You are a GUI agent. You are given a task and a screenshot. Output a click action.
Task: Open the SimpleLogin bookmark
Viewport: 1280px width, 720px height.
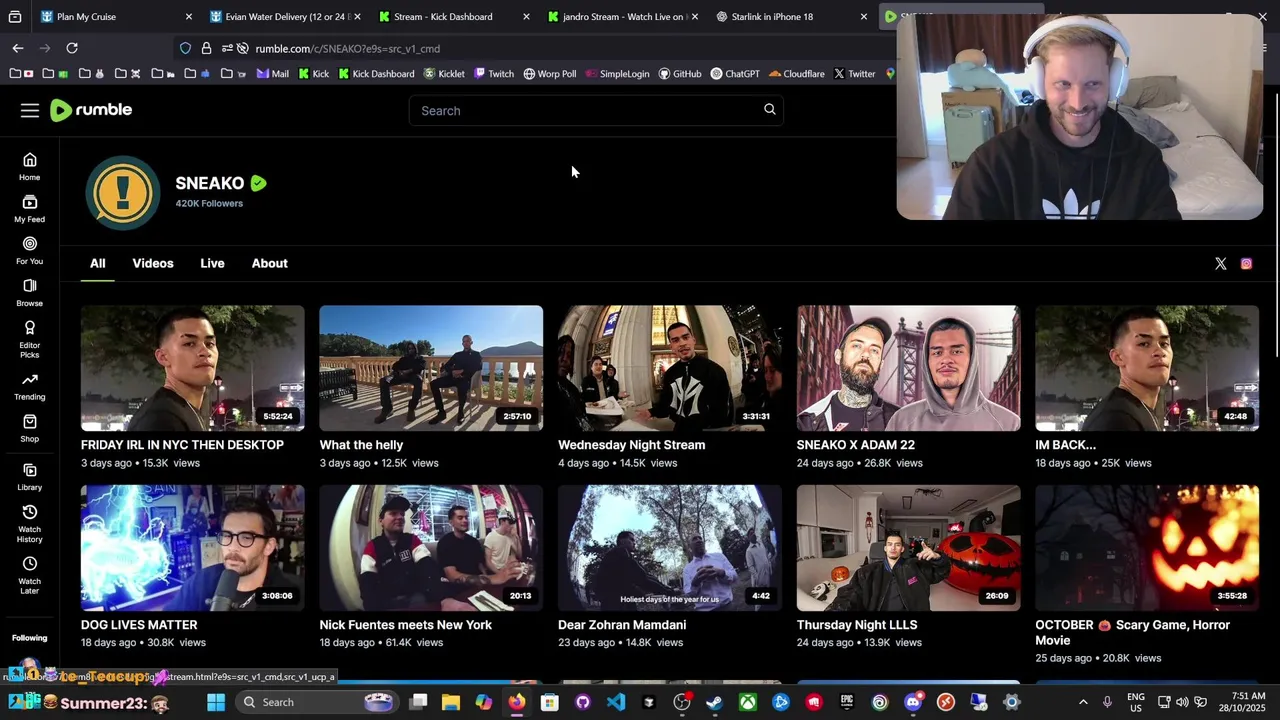[x=617, y=73]
